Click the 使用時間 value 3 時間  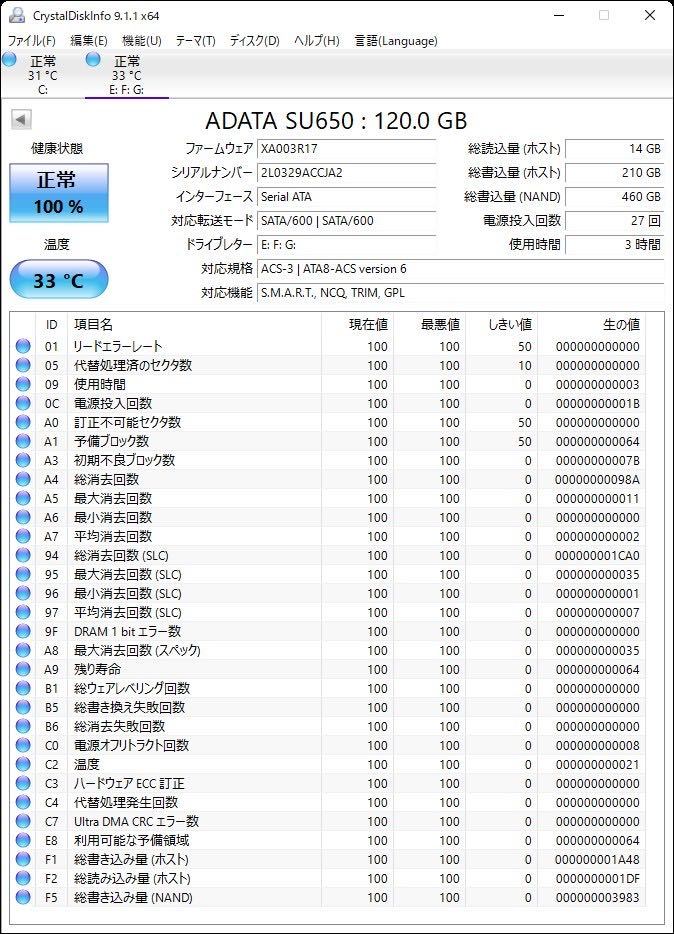tap(614, 244)
